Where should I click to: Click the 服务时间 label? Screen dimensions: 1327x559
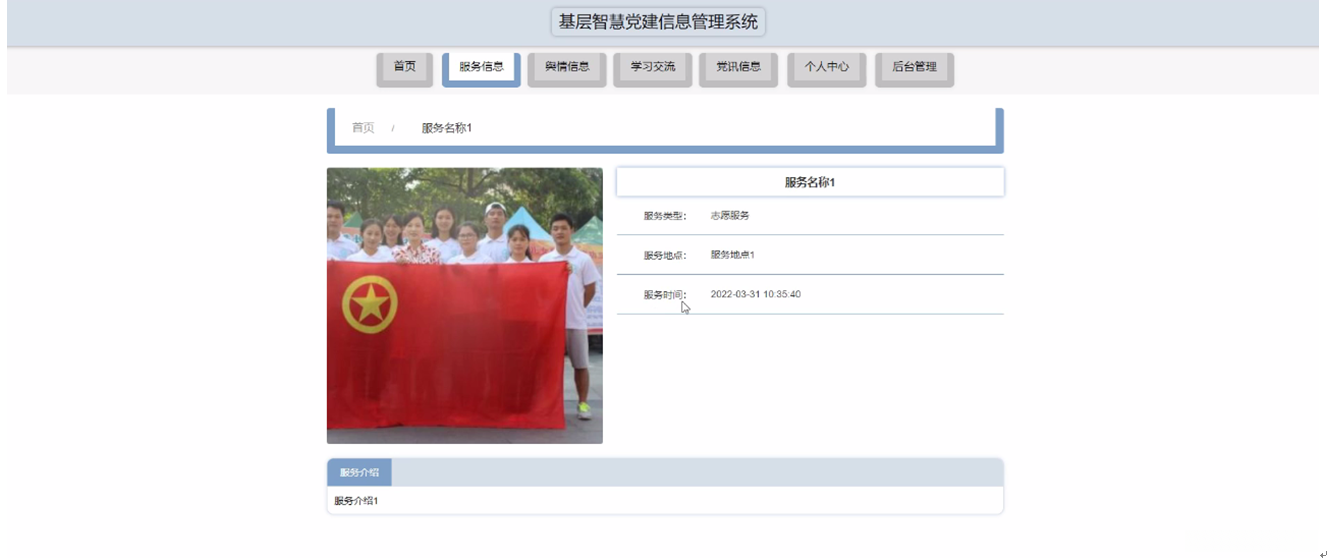pos(665,295)
